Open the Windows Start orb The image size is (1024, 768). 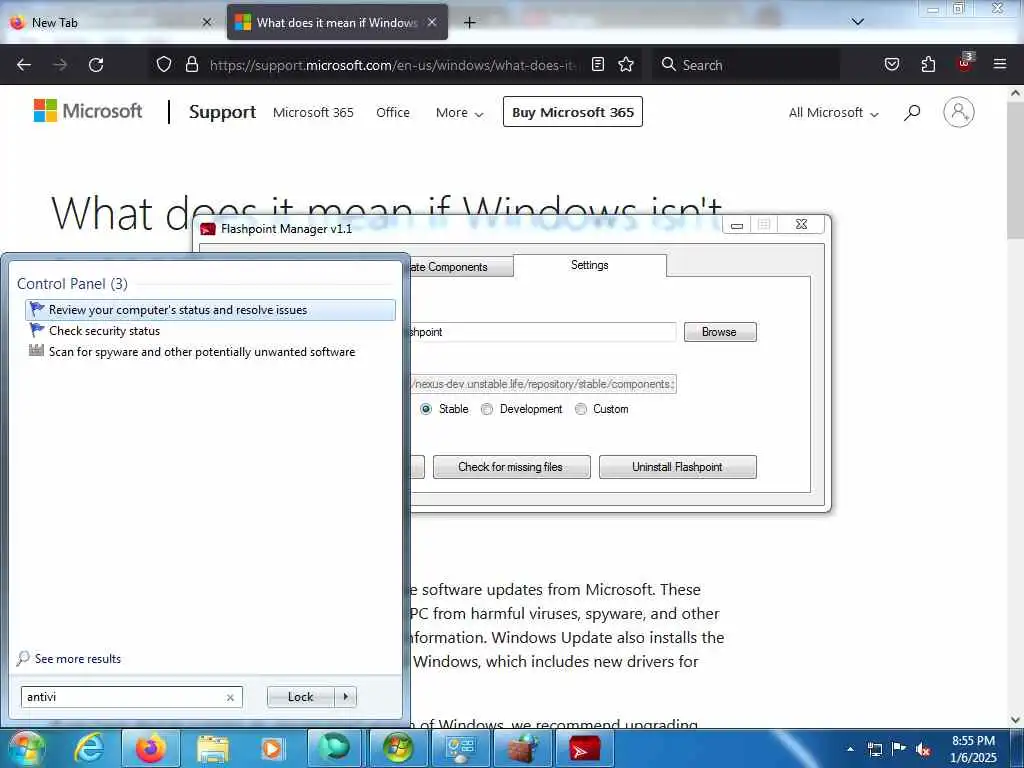[26, 748]
